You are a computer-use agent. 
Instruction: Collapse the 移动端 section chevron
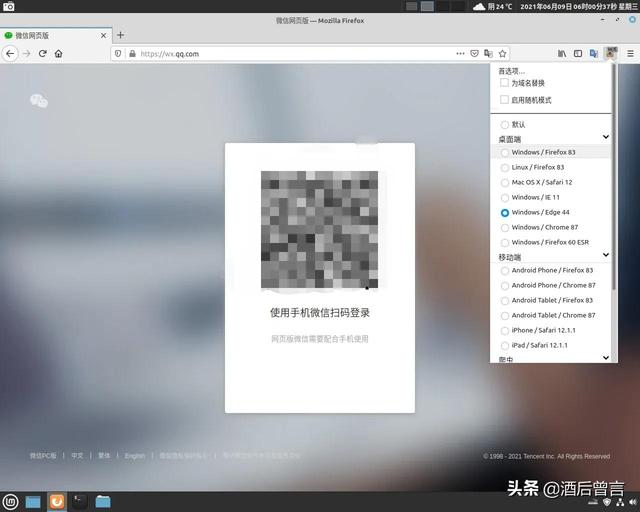pyautogui.click(x=605, y=257)
